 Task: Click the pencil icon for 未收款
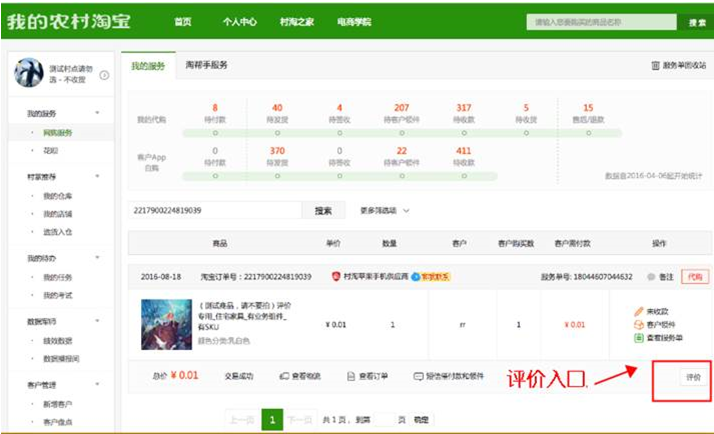[x=638, y=311]
